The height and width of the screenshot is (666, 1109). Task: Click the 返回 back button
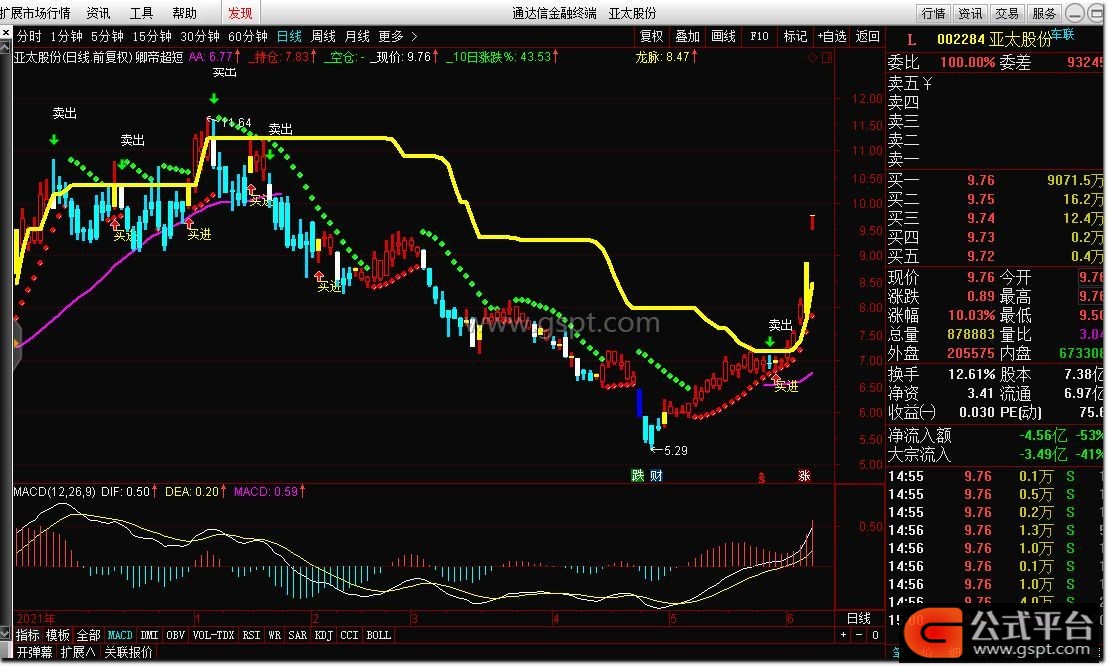tap(868, 36)
